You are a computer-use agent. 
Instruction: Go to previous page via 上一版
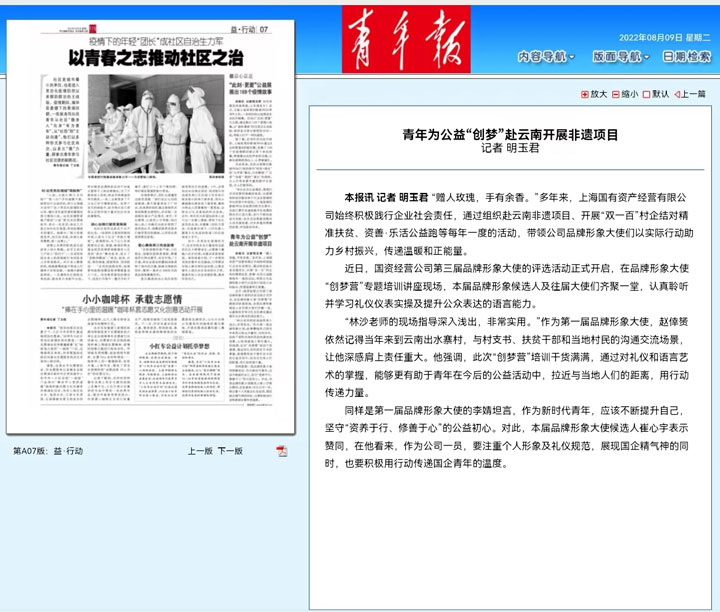tap(200, 451)
